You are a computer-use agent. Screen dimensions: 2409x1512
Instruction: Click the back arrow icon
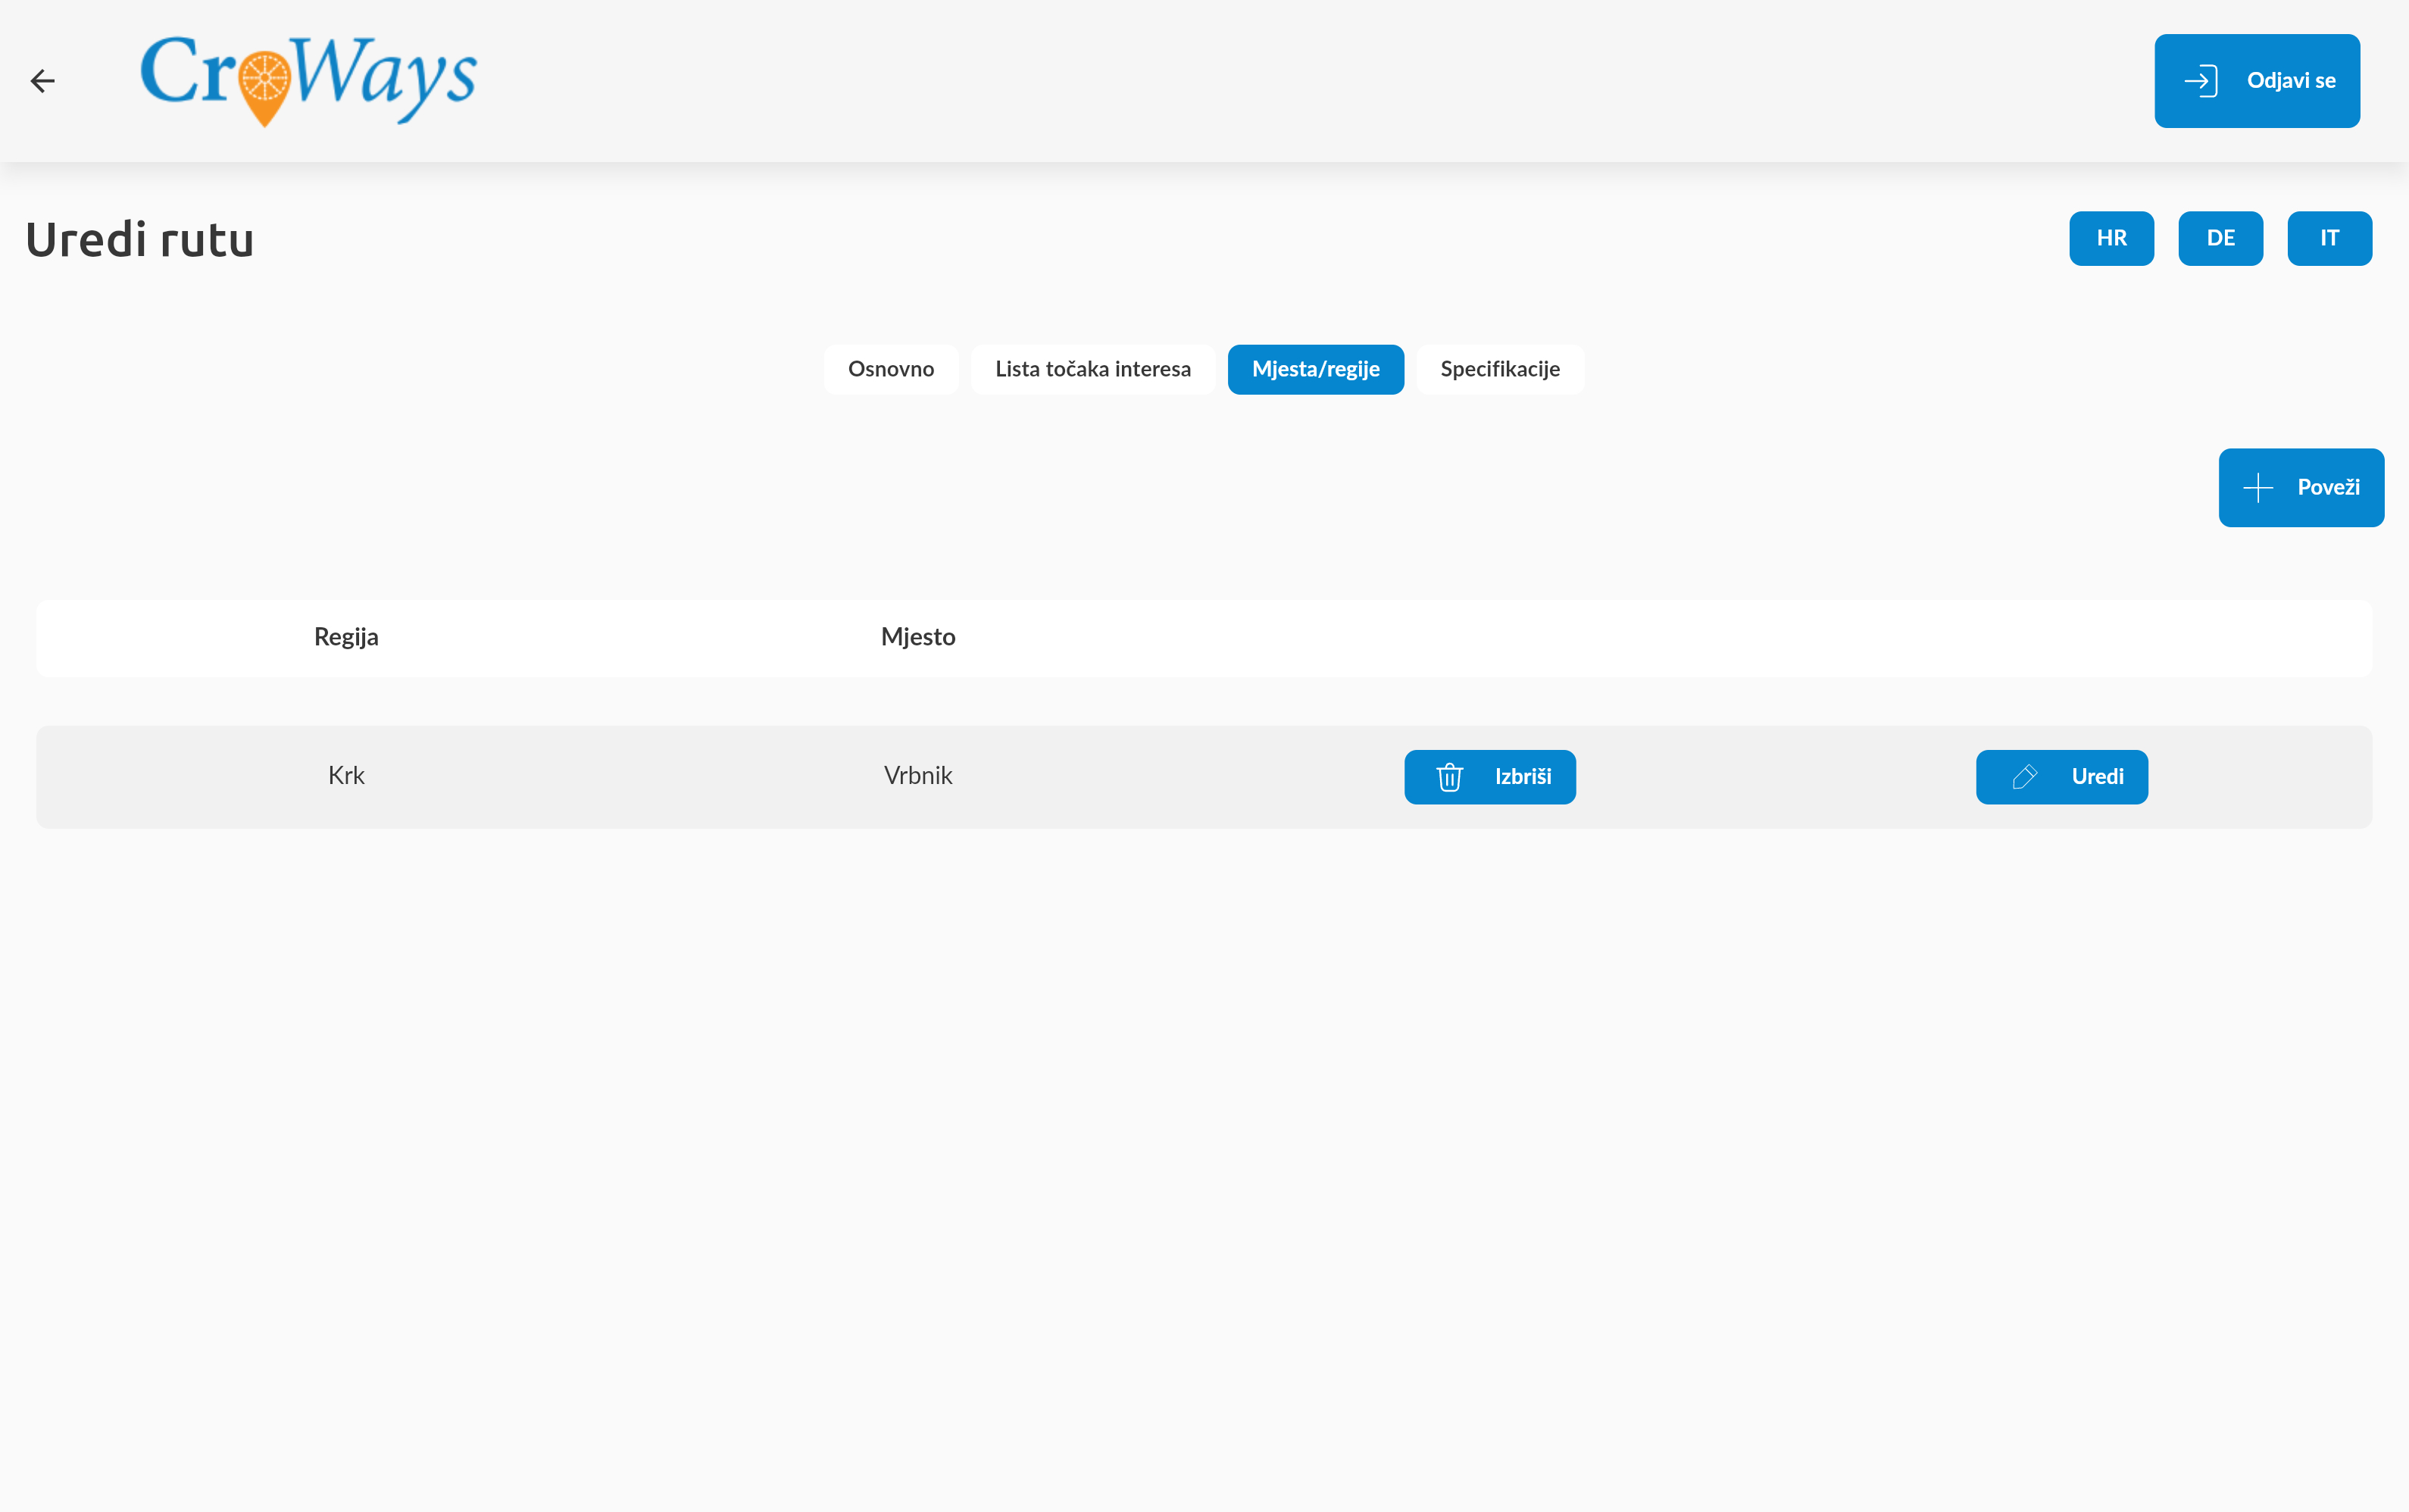pos(42,81)
